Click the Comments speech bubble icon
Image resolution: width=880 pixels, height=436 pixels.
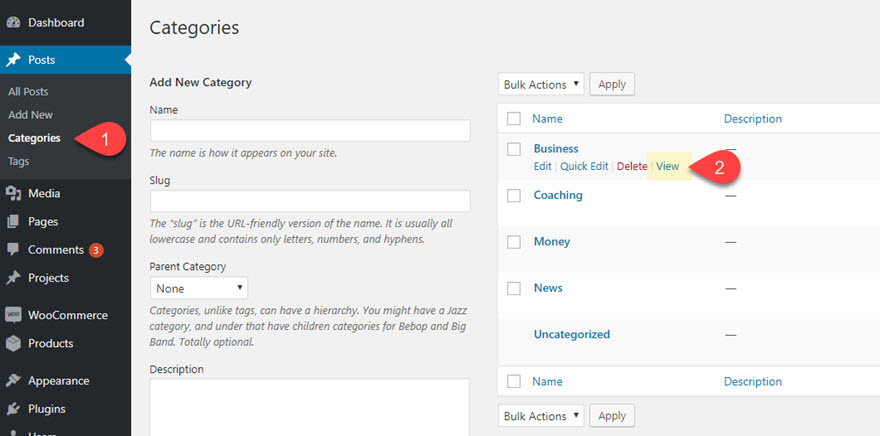[x=14, y=249]
